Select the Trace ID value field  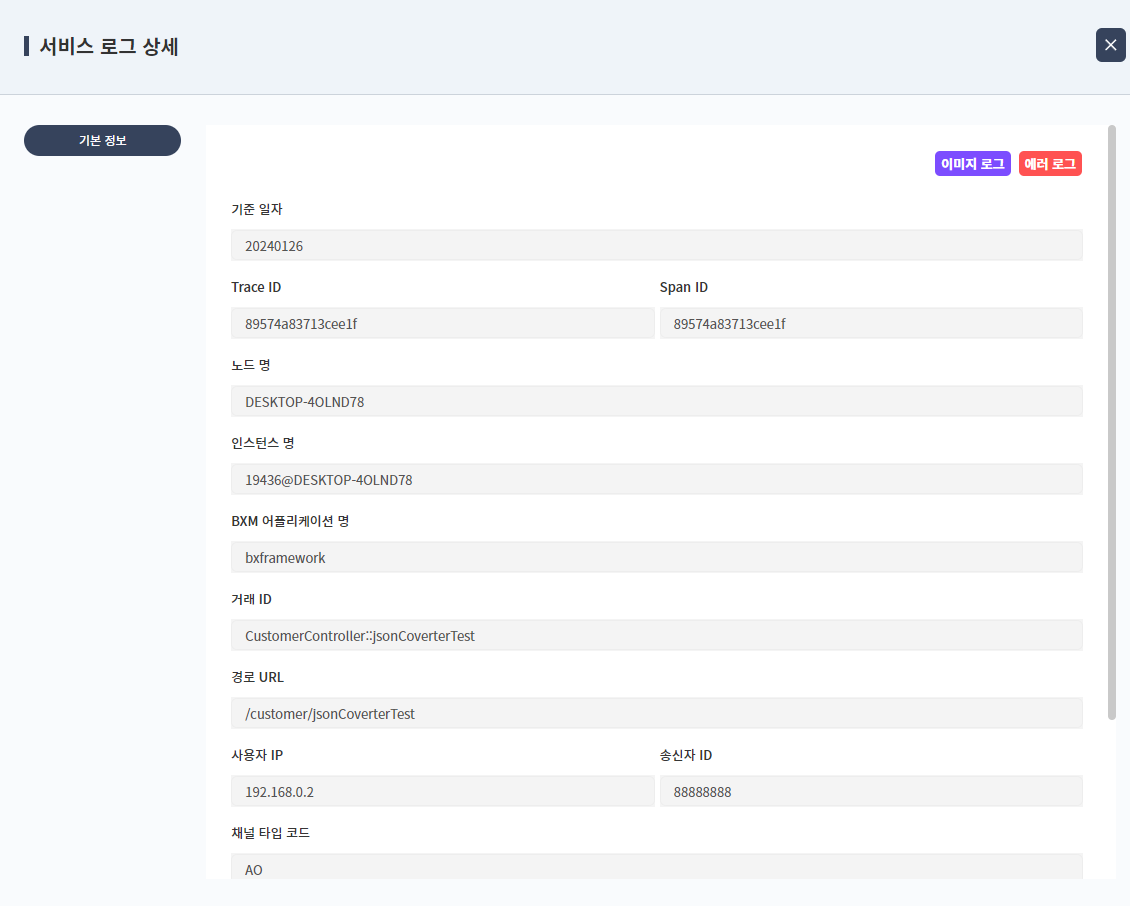tap(443, 322)
